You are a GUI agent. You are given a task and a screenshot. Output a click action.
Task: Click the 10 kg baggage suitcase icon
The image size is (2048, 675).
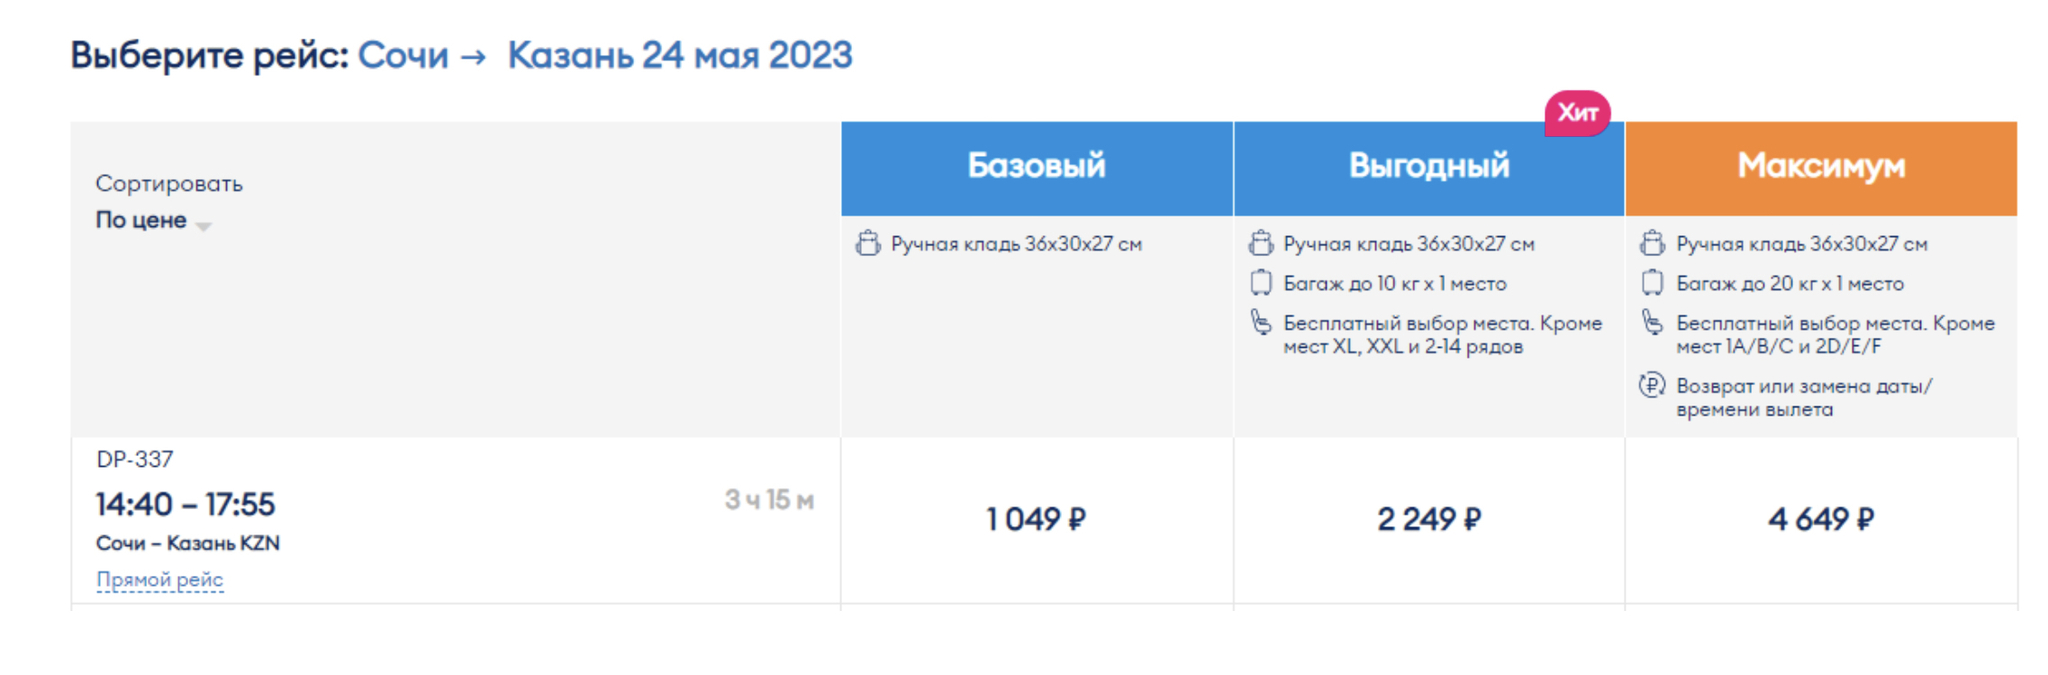point(1260,283)
